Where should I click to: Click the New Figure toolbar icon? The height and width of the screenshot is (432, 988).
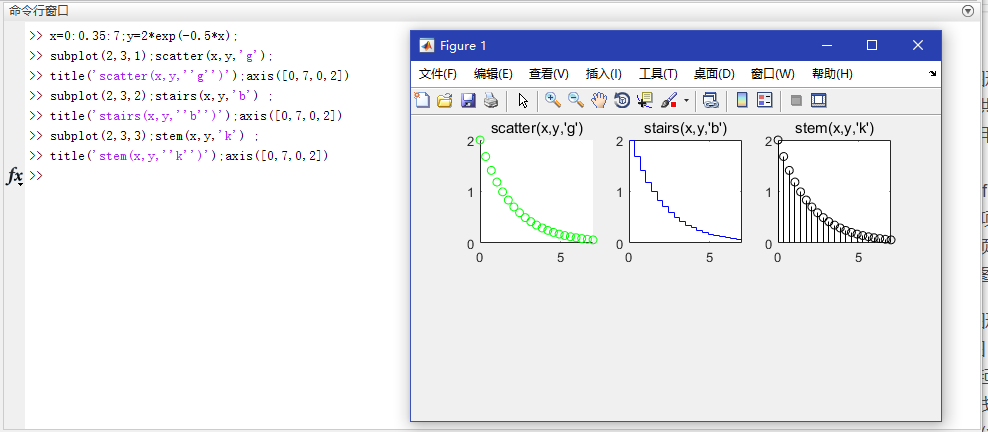(x=421, y=100)
